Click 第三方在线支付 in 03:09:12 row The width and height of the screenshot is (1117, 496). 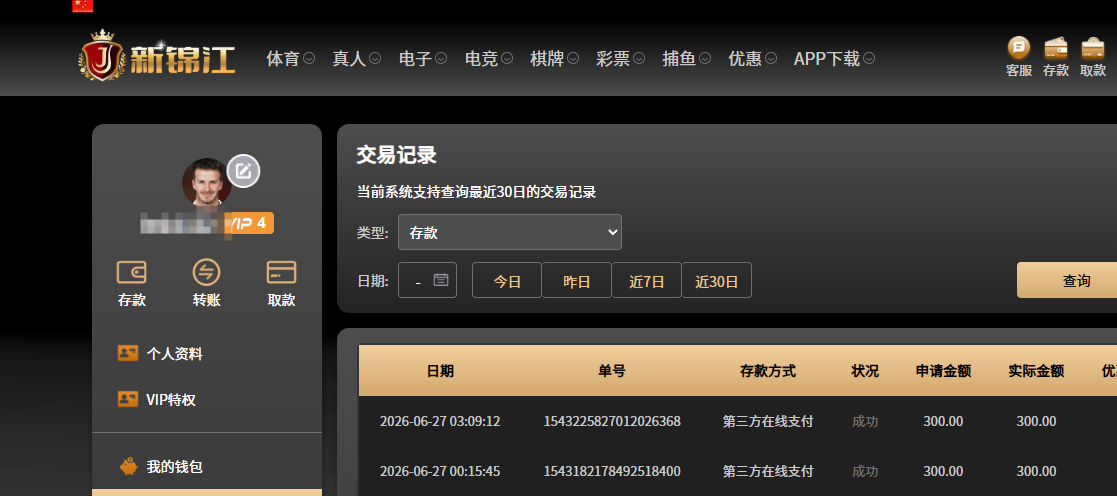(x=768, y=421)
